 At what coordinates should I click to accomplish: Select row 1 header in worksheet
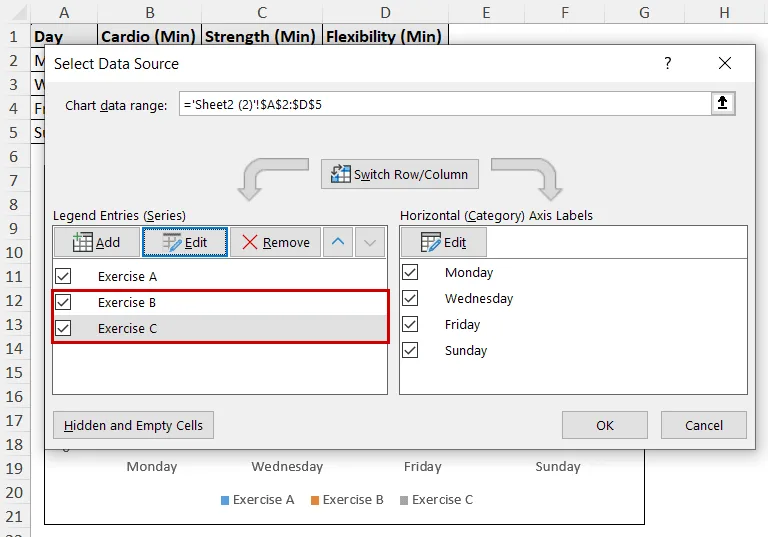pyautogui.click(x=14, y=36)
